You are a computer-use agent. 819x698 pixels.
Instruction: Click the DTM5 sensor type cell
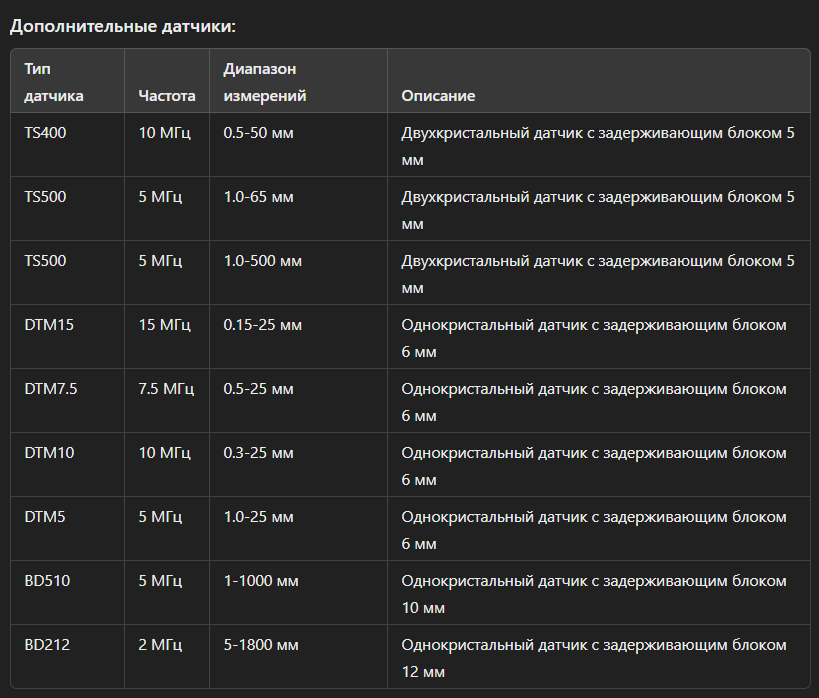[45, 516]
